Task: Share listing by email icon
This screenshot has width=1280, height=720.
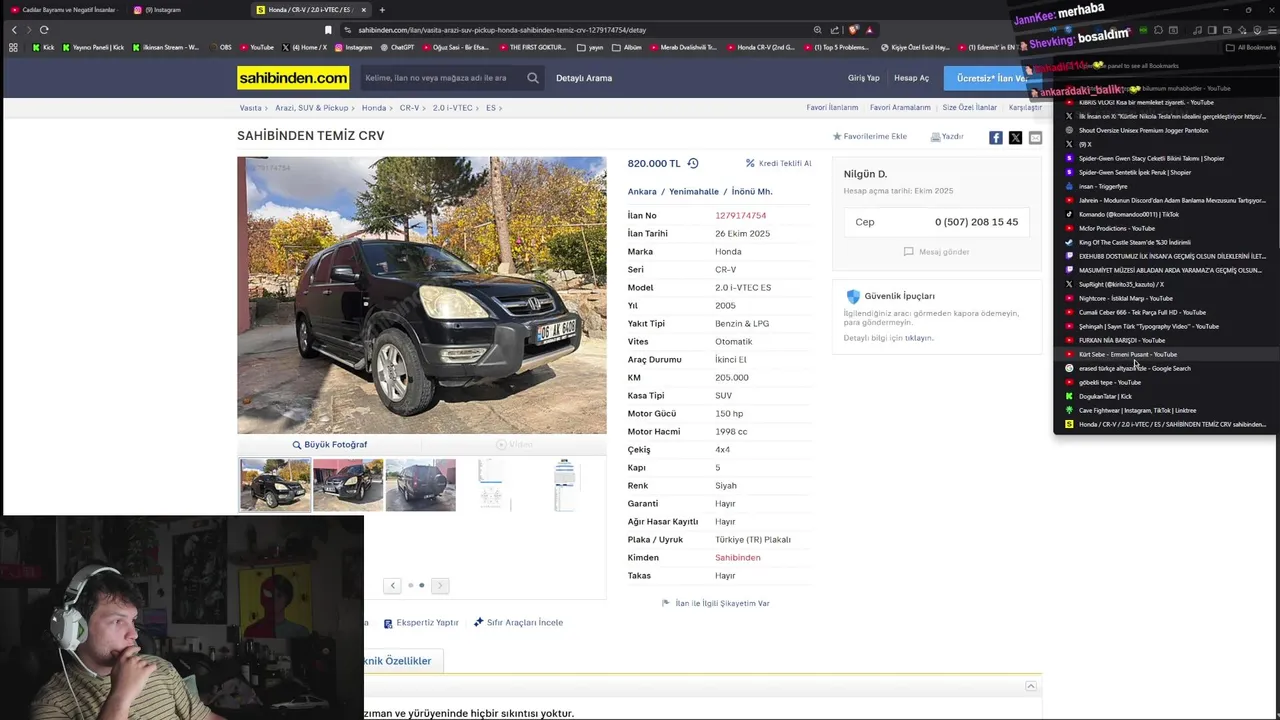Action: pos(1035,138)
